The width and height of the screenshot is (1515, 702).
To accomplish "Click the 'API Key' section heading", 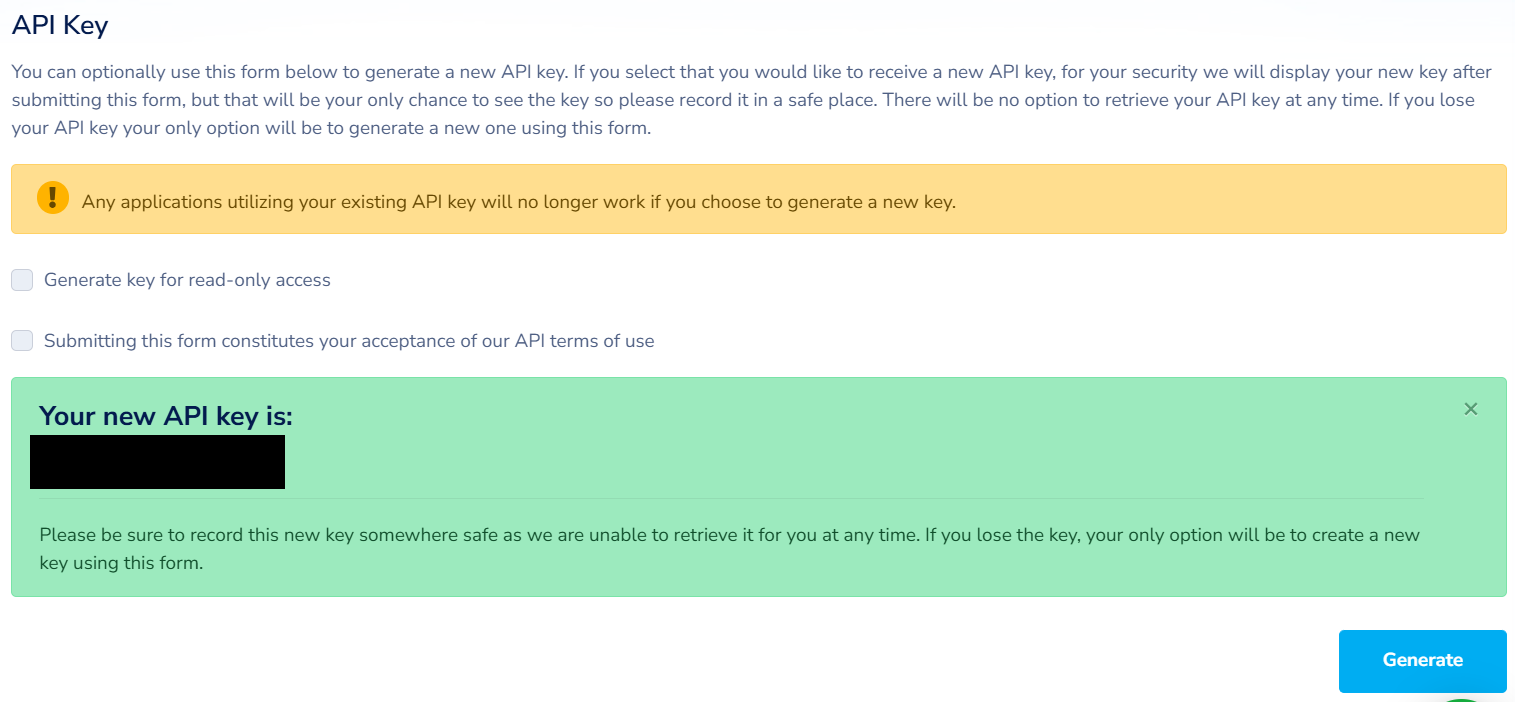I will (59, 25).
